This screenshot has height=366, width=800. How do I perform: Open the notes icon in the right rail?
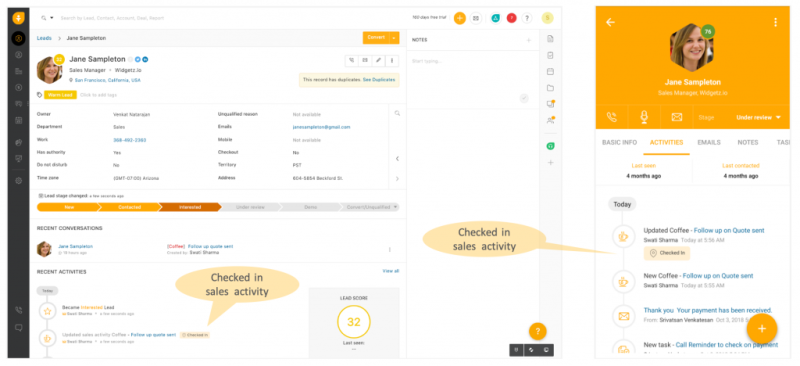point(550,39)
